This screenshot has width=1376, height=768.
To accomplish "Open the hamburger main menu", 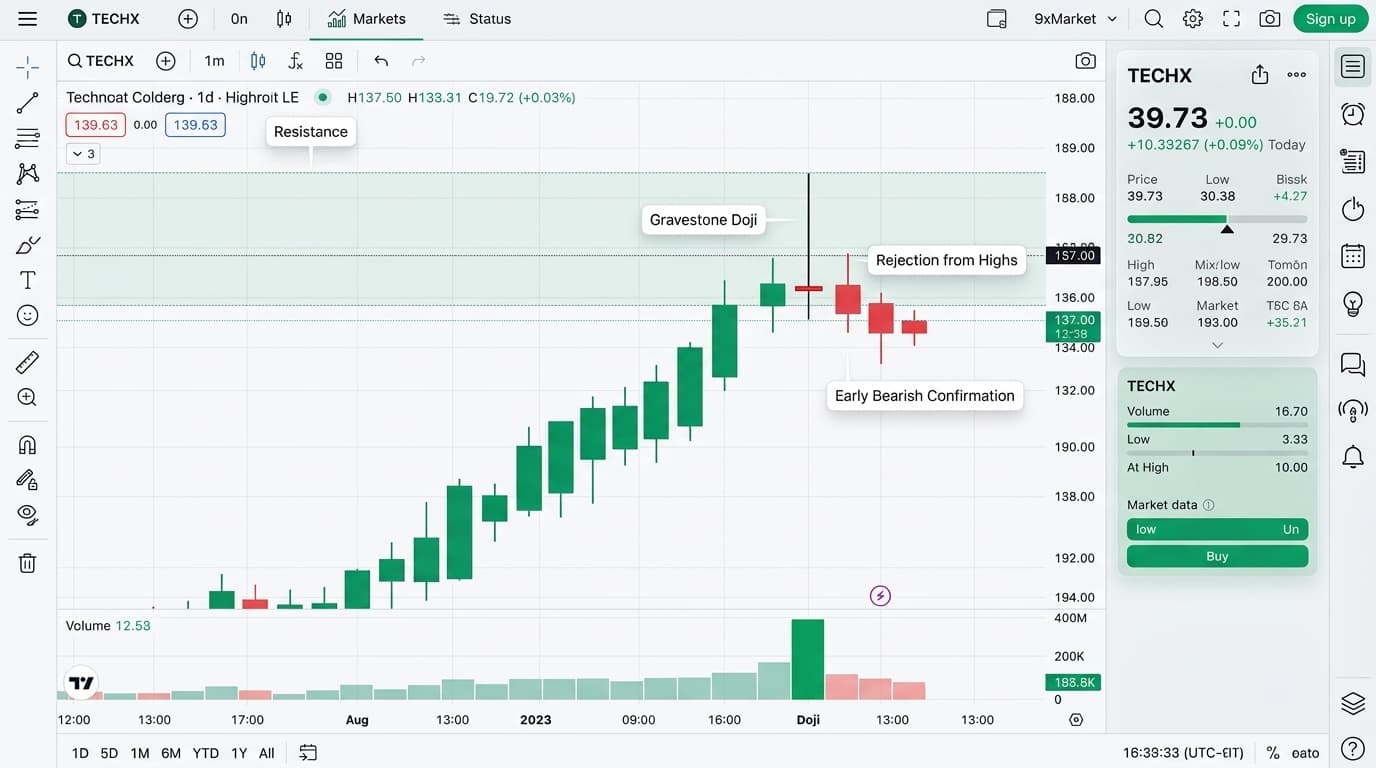I will pos(28,19).
